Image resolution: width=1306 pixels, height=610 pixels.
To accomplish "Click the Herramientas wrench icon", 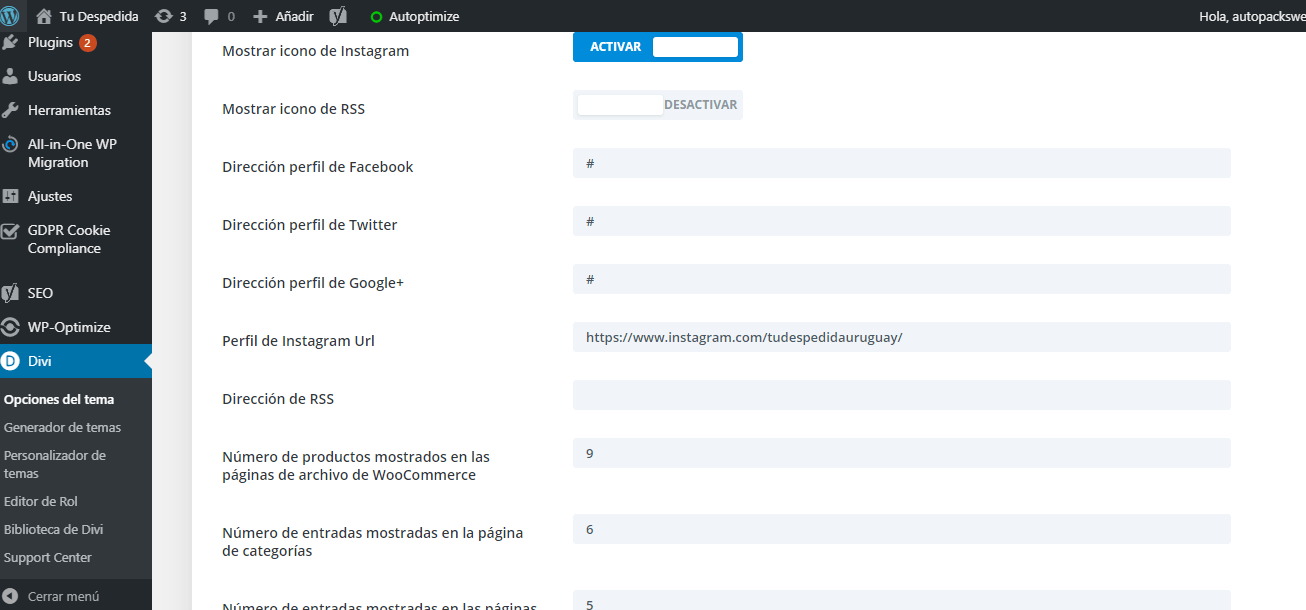I will [11, 110].
